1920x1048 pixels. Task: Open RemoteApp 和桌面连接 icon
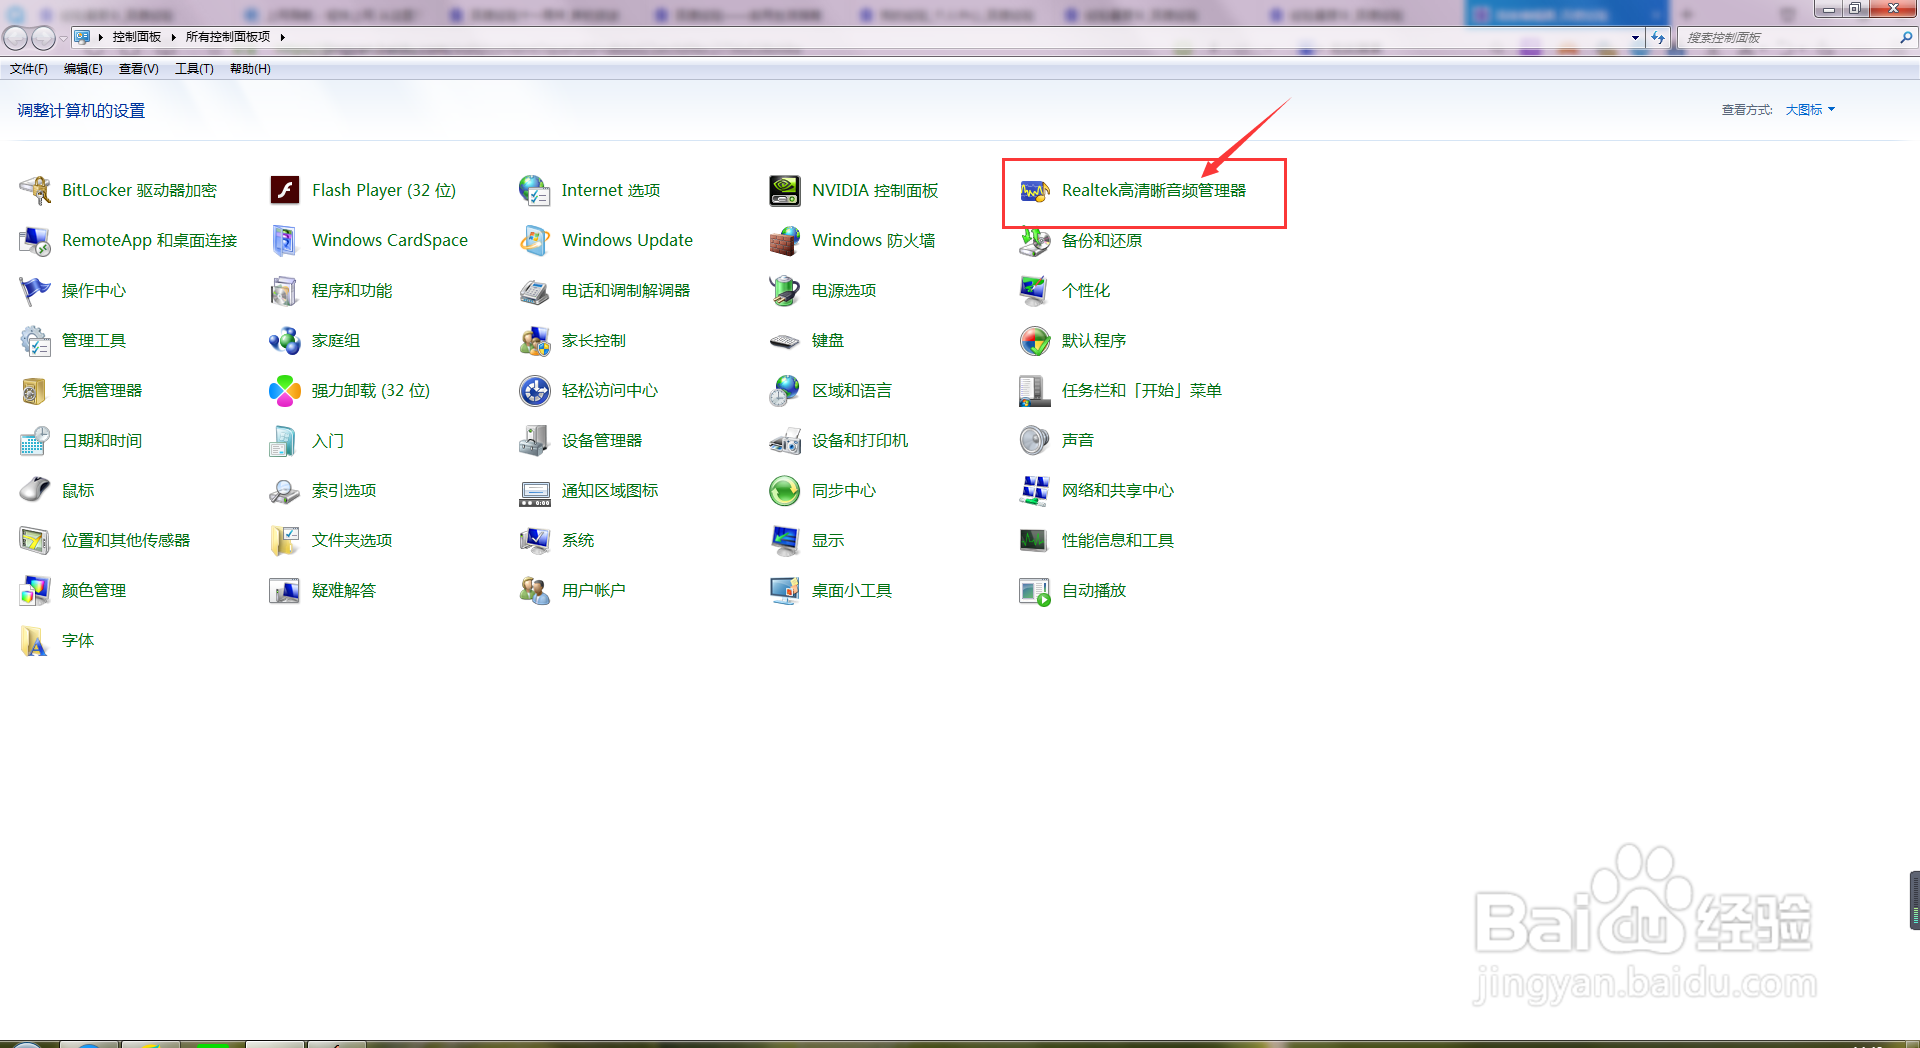point(35,240)
